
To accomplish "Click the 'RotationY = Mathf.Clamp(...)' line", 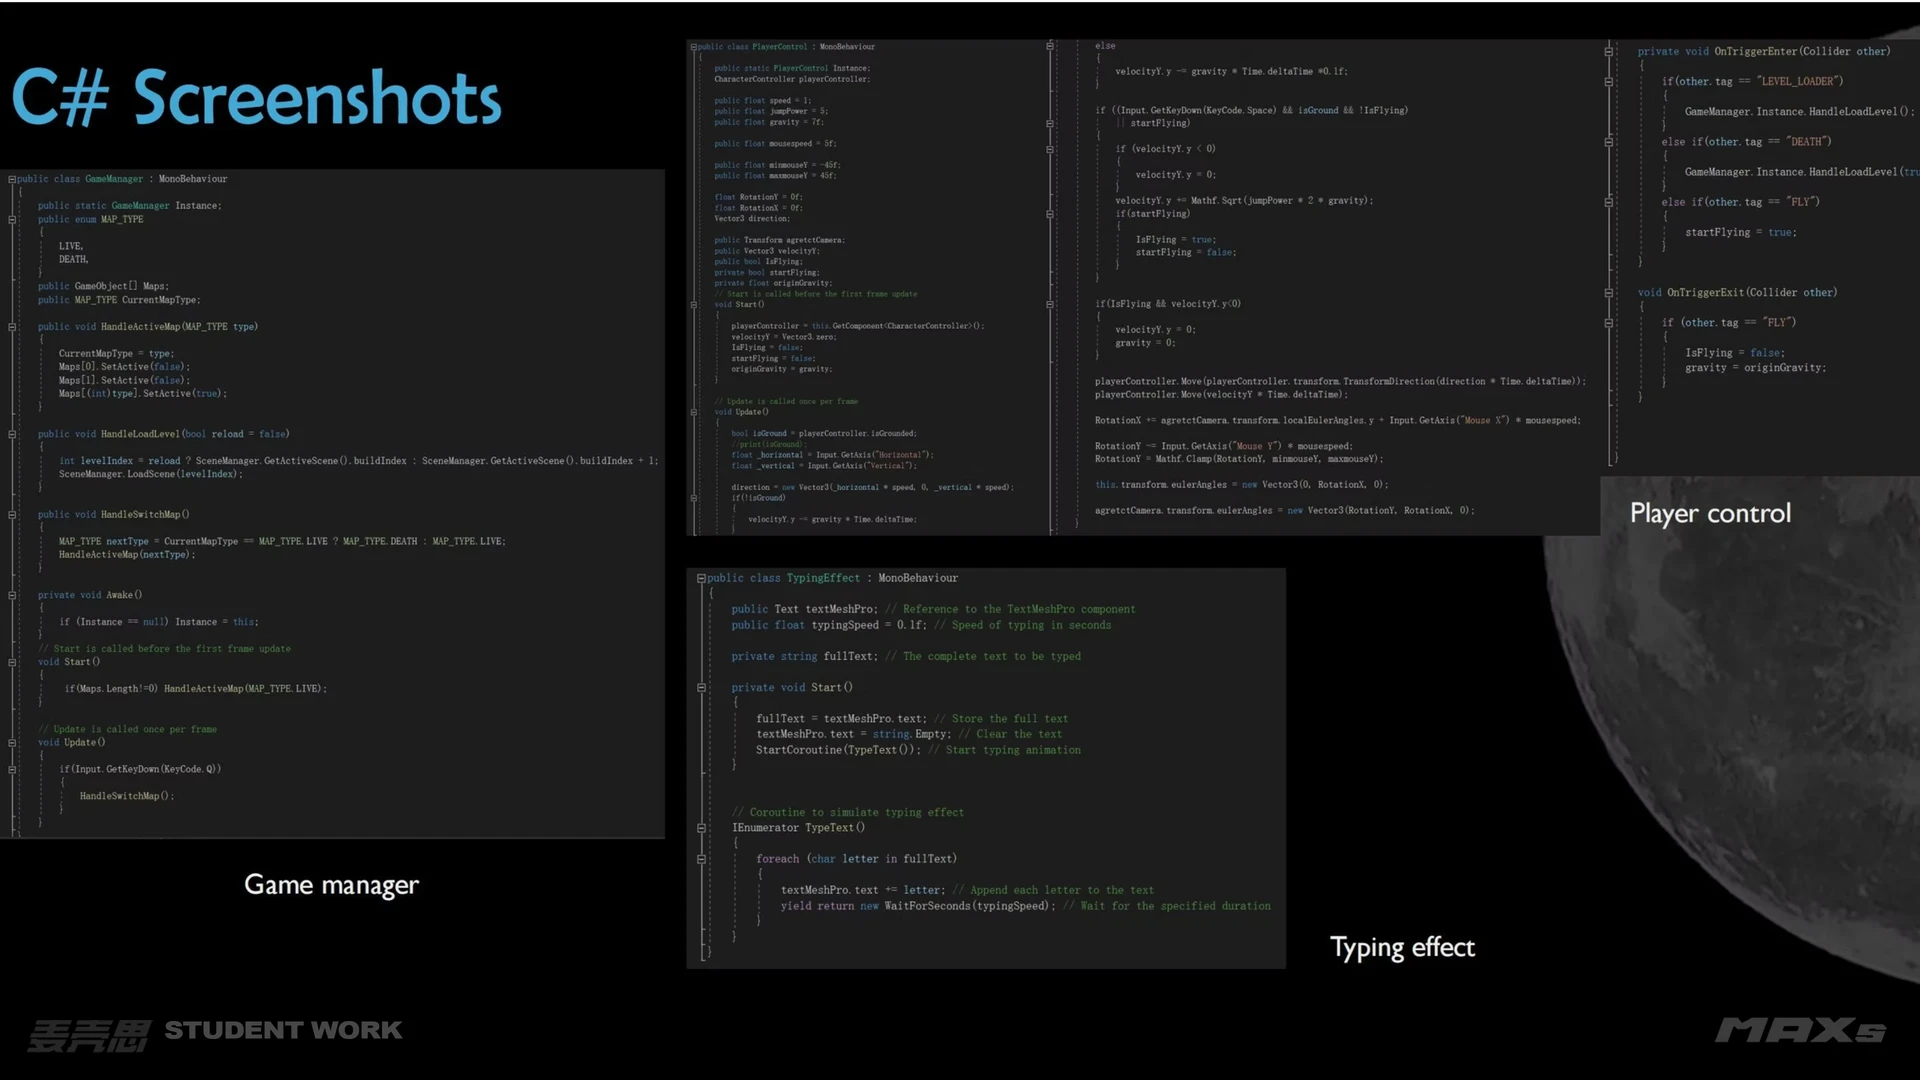I will 1239,459.
